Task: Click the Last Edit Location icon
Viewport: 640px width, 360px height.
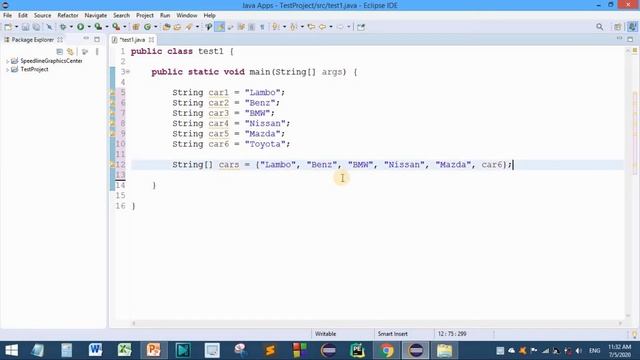Action: [311, 27]
